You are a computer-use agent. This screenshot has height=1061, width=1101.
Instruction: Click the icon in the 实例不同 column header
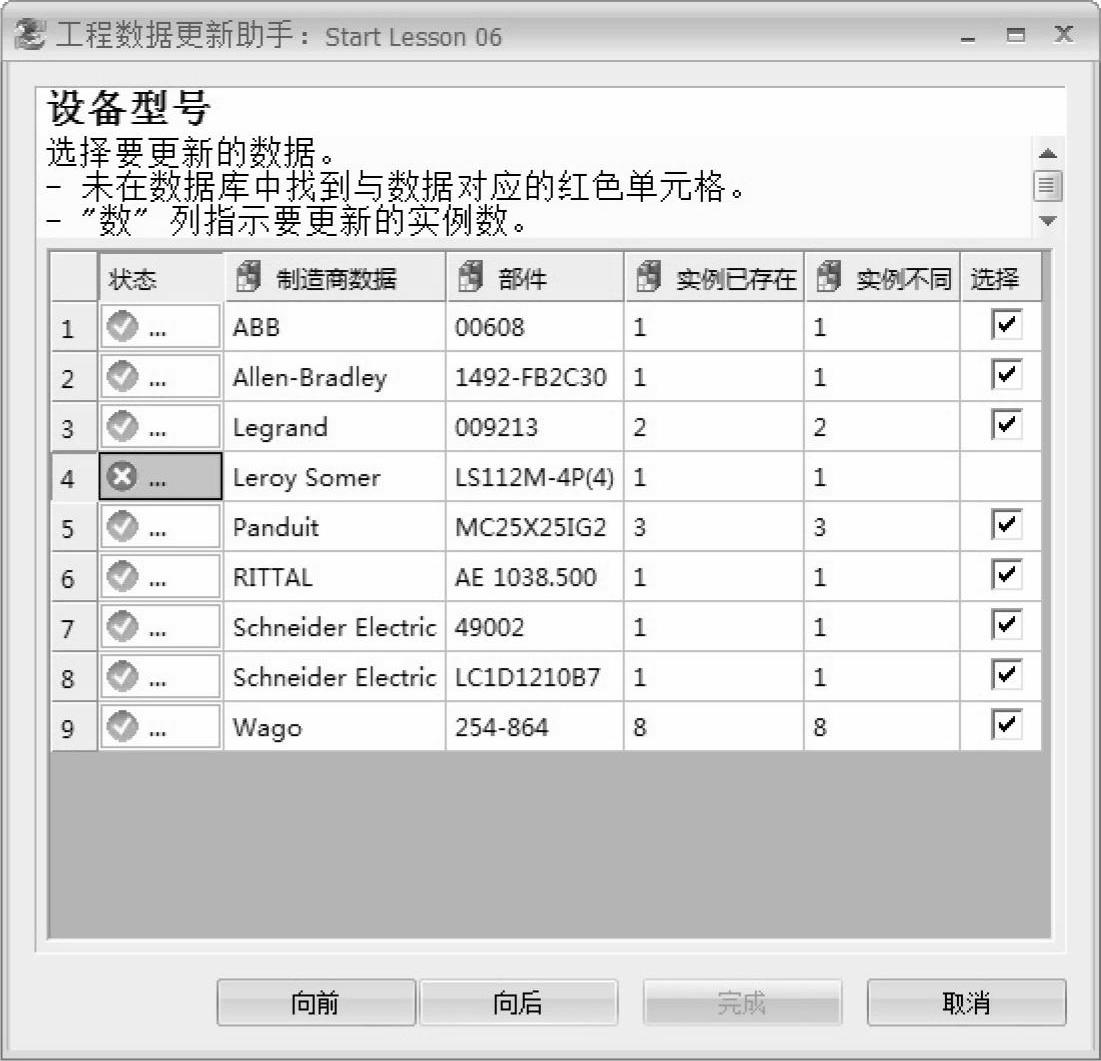(829, 276)
